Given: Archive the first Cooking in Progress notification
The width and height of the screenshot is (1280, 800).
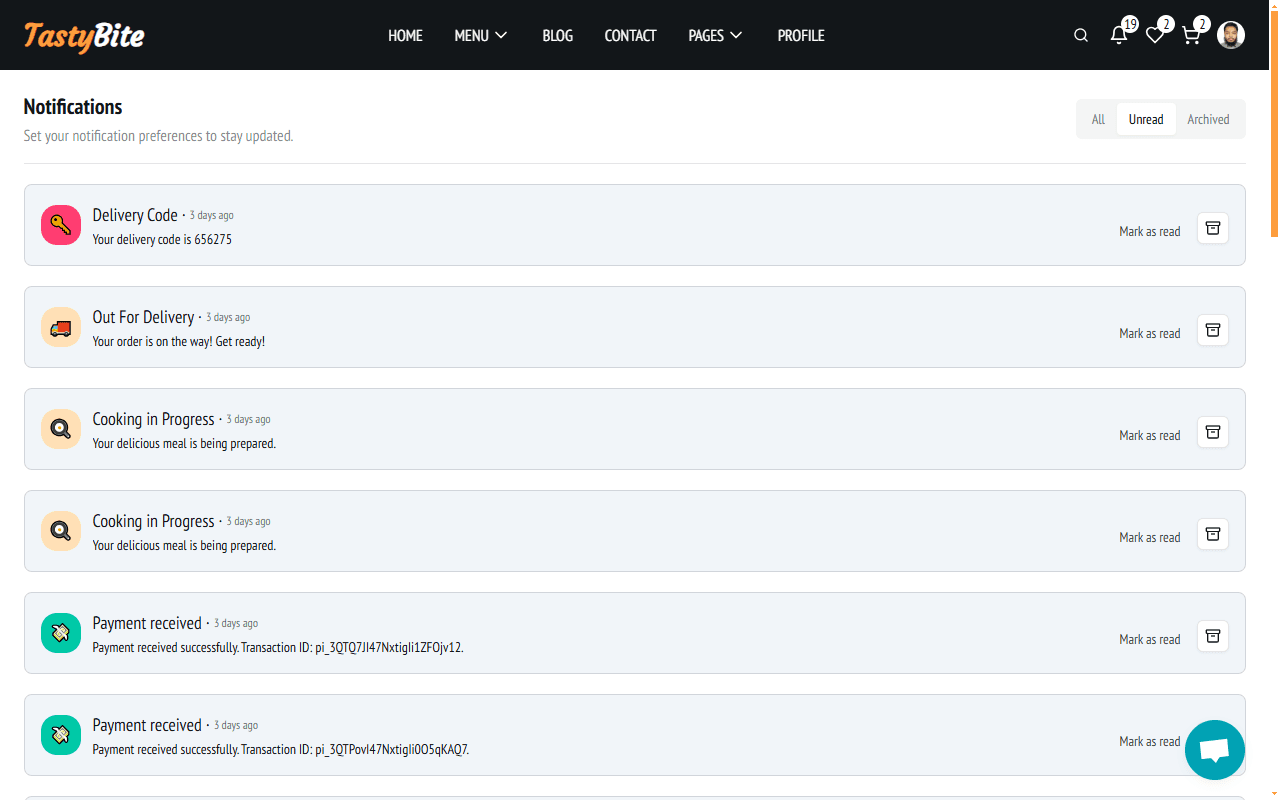Looking at the screenshot, I should coord(1212,432).
